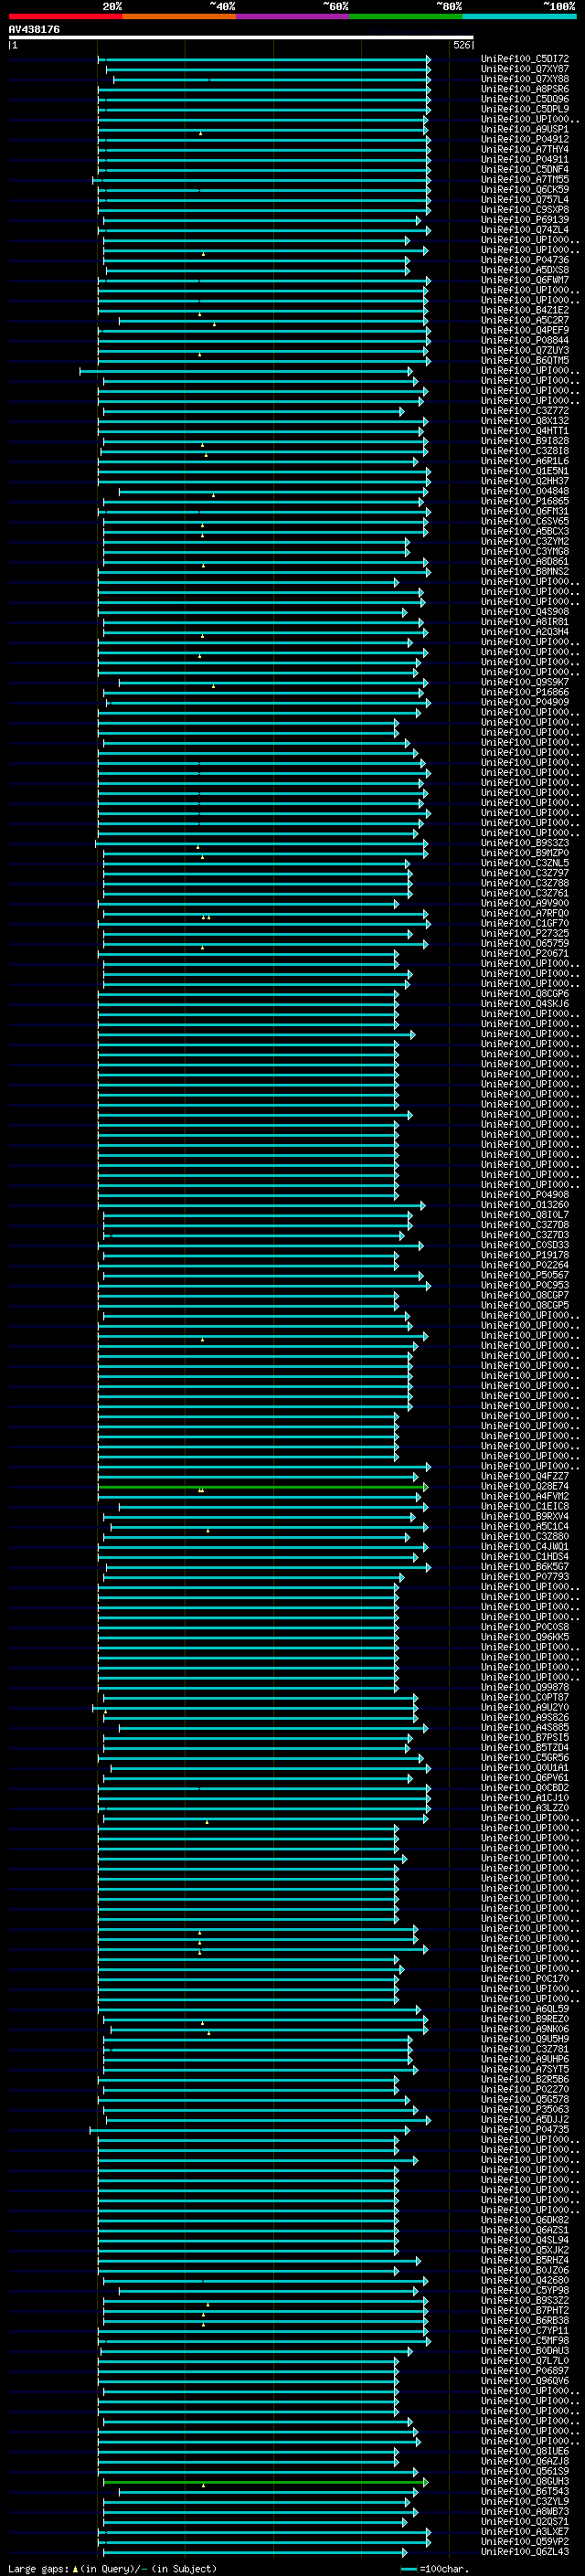The height and width of the screenshot is (2576, 585).
Task: Select label UniRef100_P16865
Action: [x=525, y=501]
